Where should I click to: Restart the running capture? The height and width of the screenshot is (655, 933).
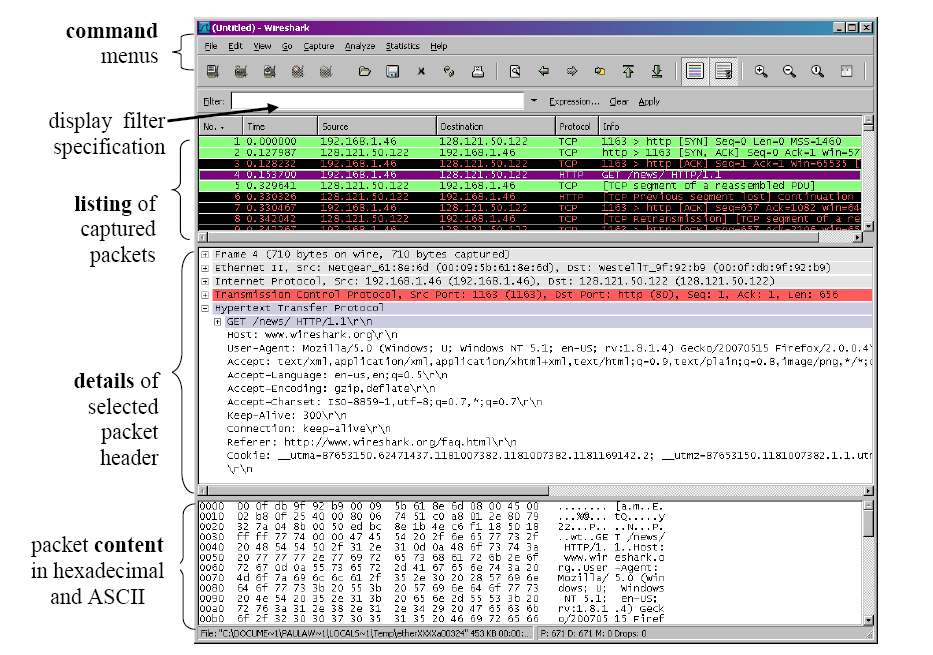click(325, 71)
